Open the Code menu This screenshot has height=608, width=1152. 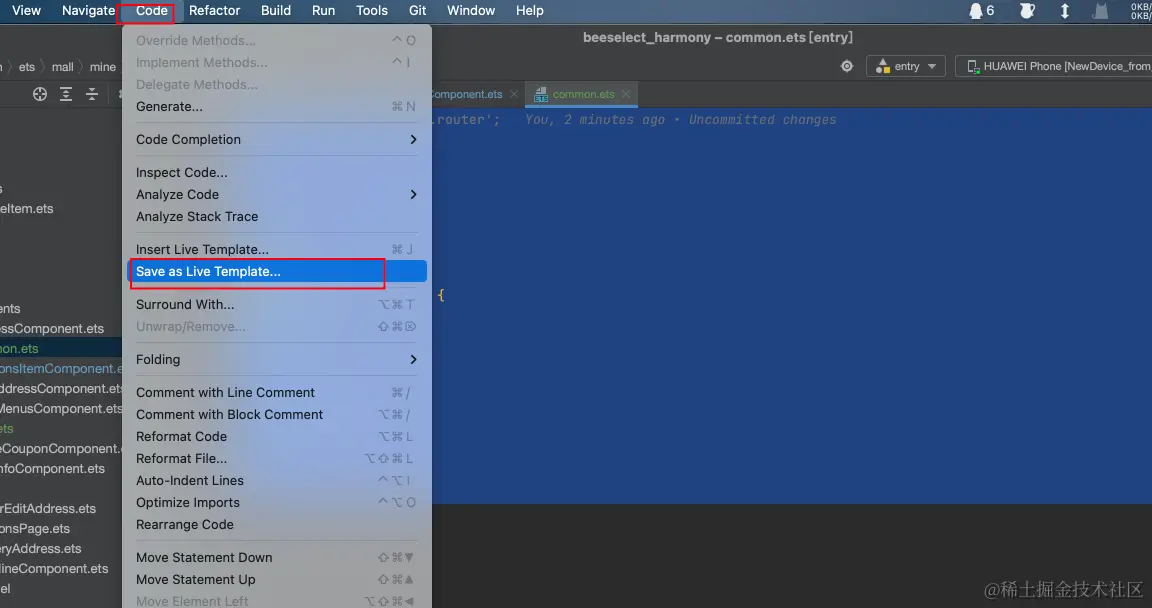point(151,11)
